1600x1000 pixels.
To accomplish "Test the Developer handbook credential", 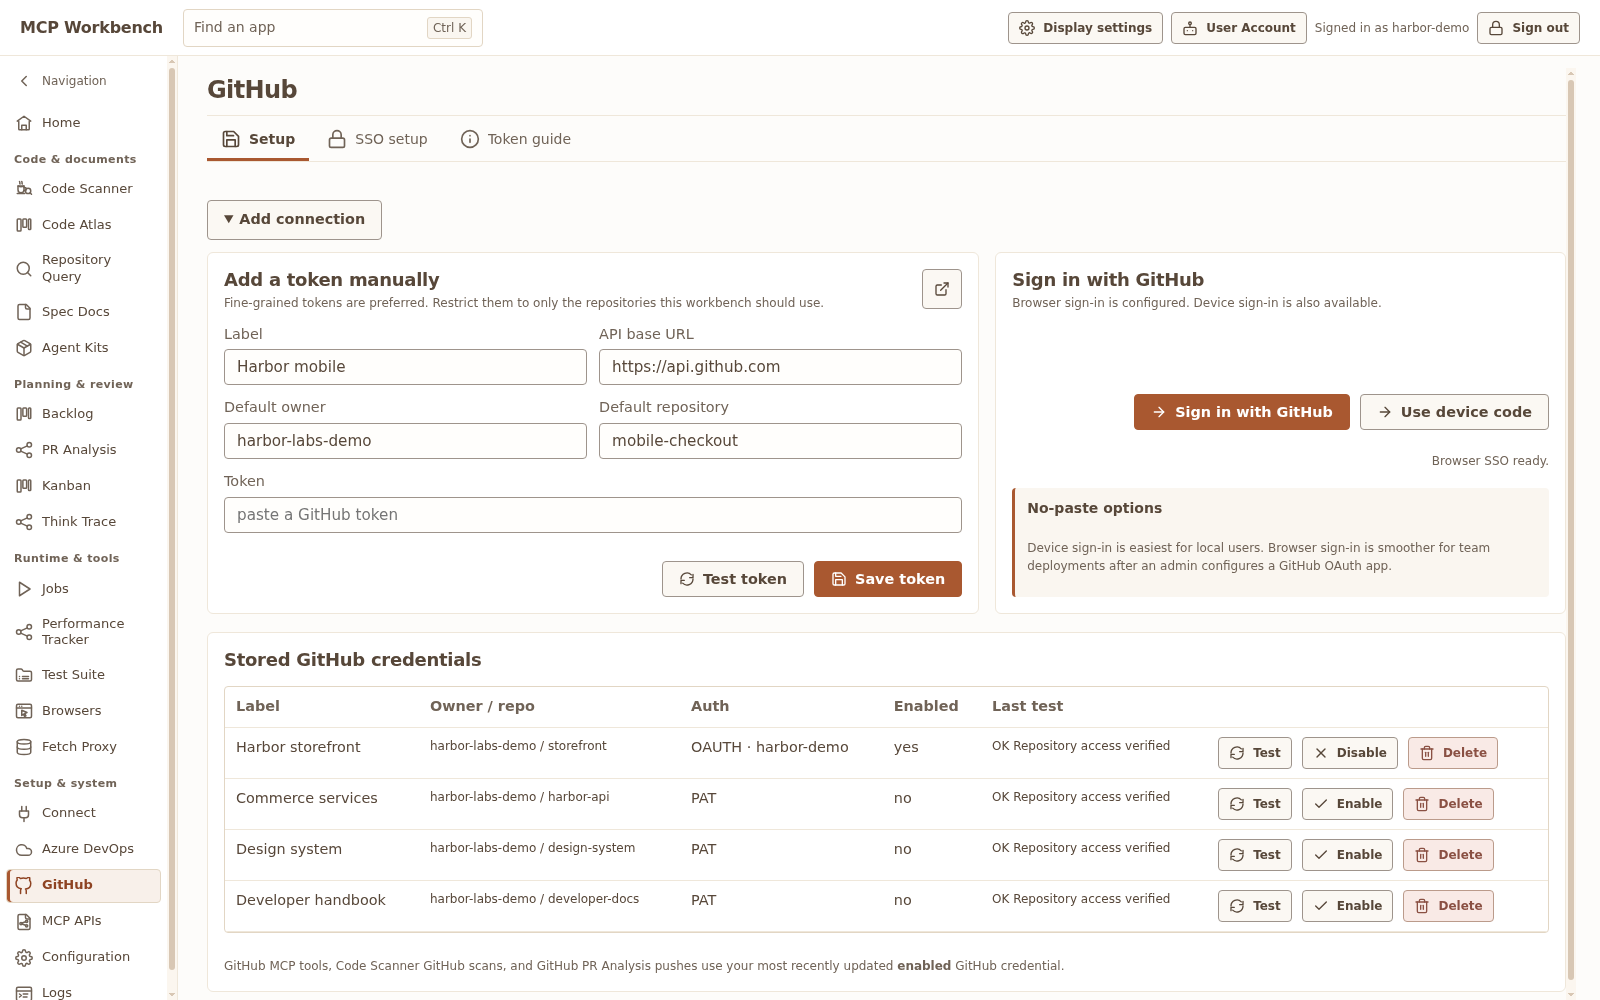I will click(1255, 906).
